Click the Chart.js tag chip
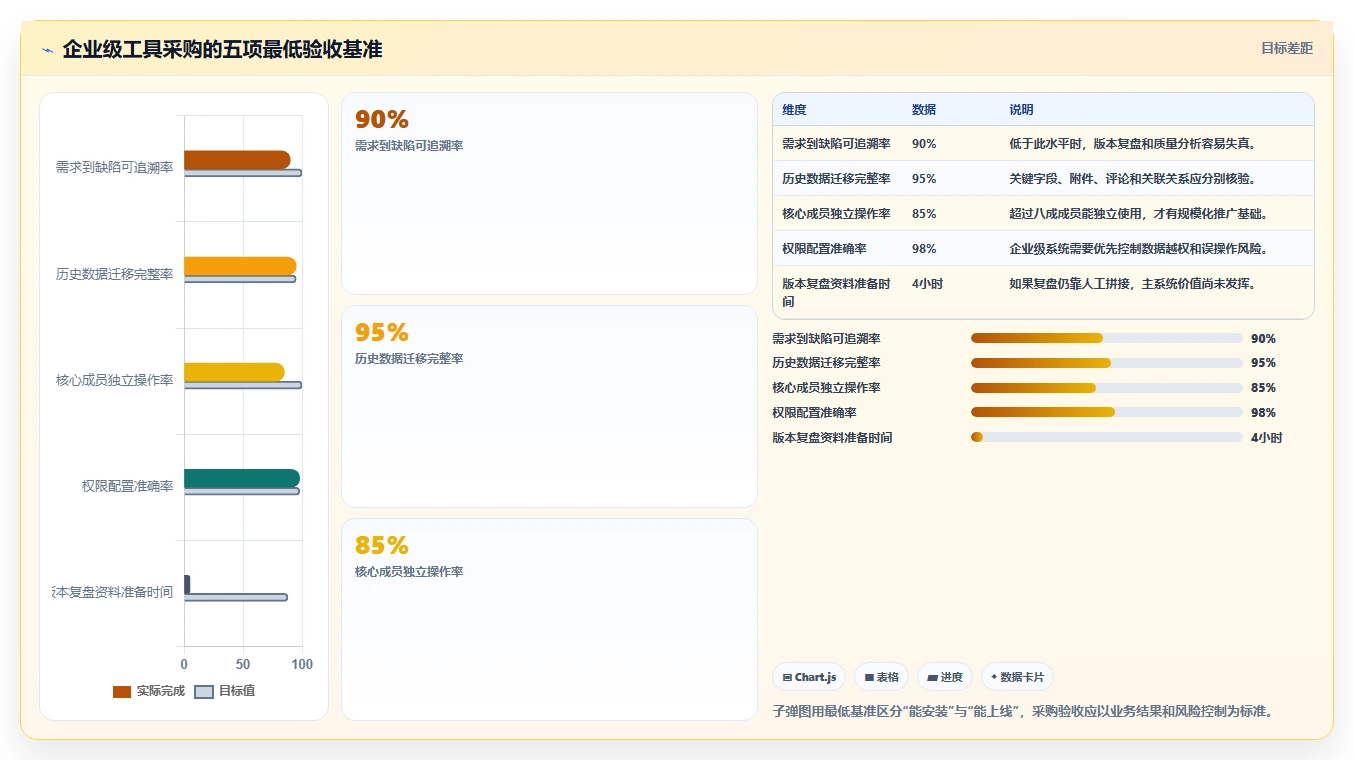1354x760 pixels. pyautogui.click(x=809, y=677)
